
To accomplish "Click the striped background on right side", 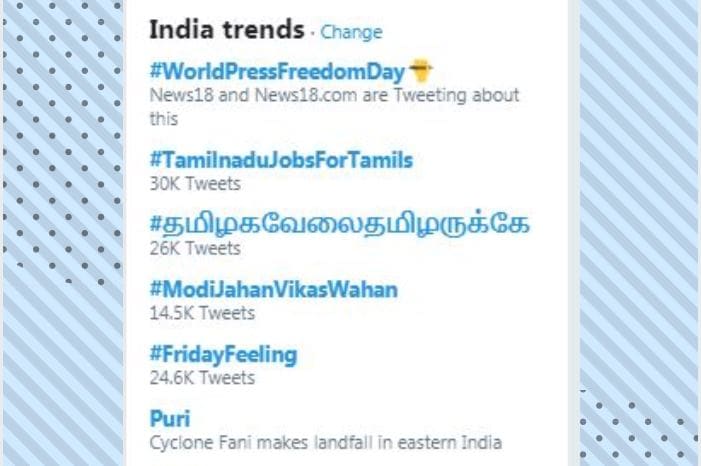I will (639, 192).
